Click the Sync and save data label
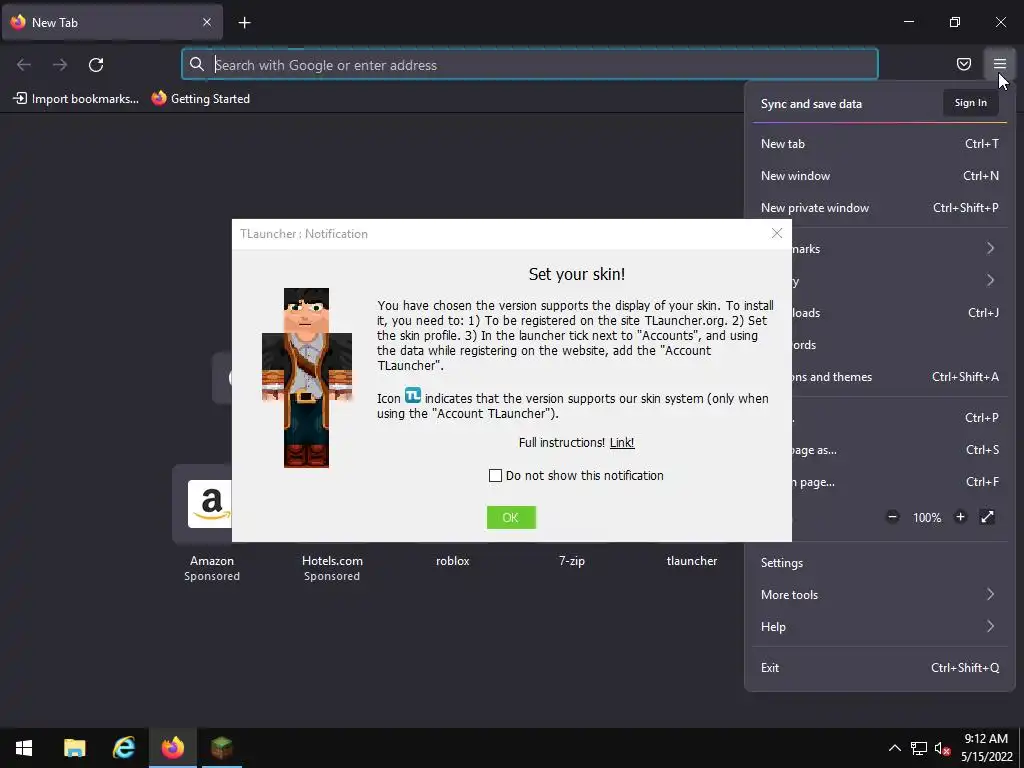The image size is (1024, 768). tap(811, 104)
